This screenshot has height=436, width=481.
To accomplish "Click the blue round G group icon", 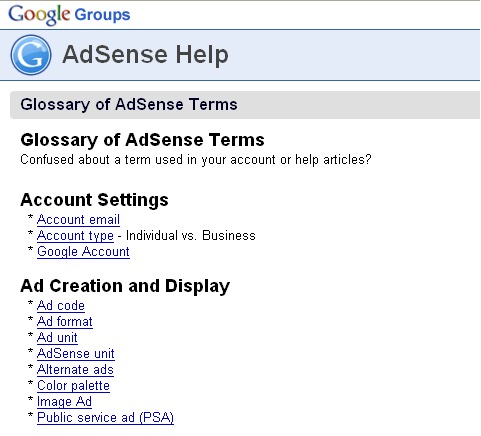I will (31, 55).
